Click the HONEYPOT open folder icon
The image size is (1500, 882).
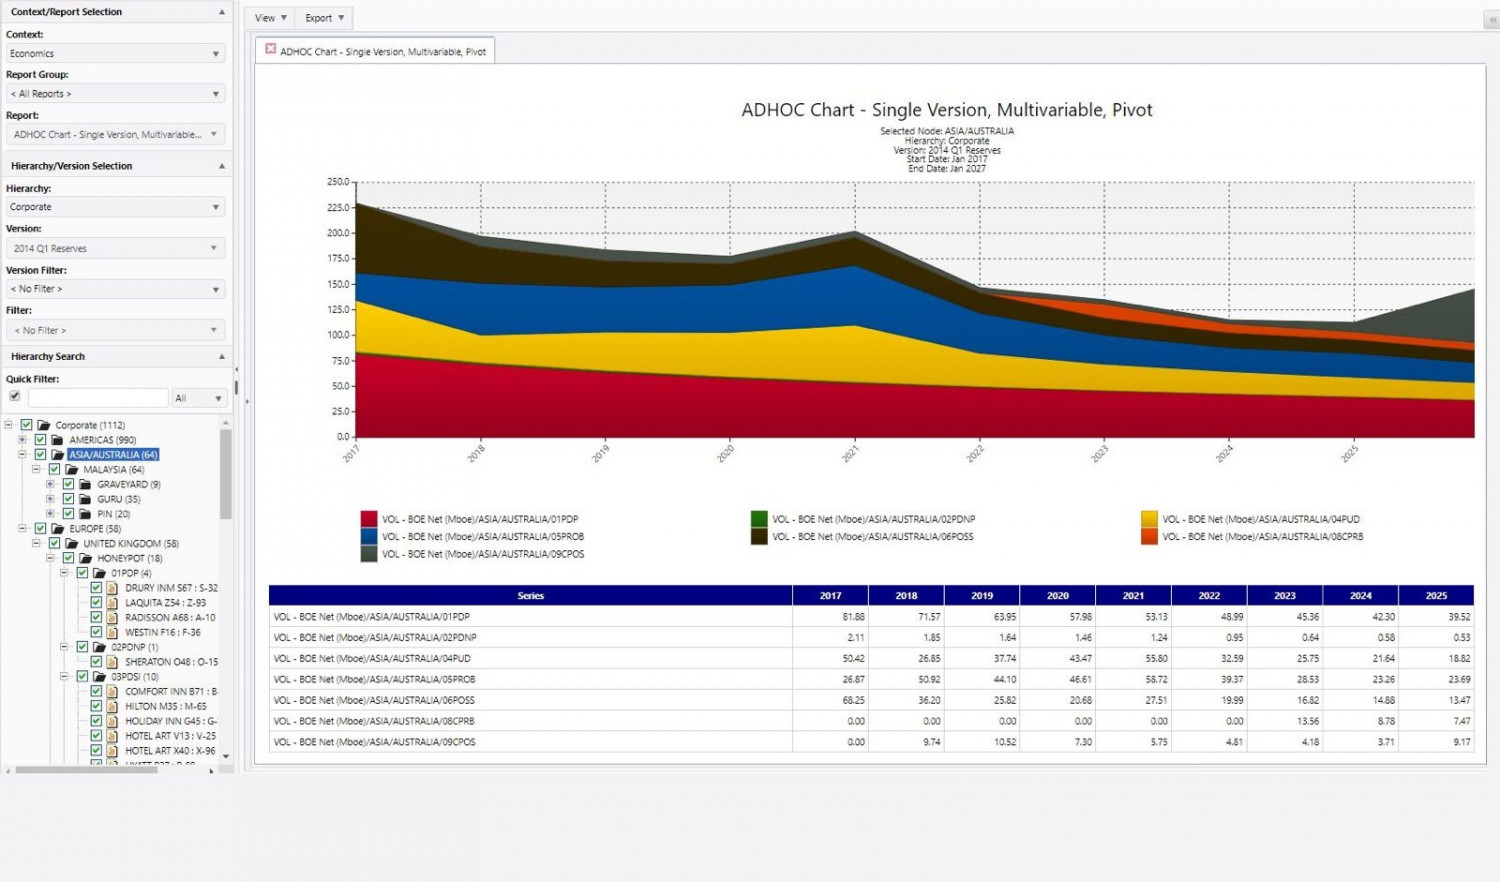[86, 559]
